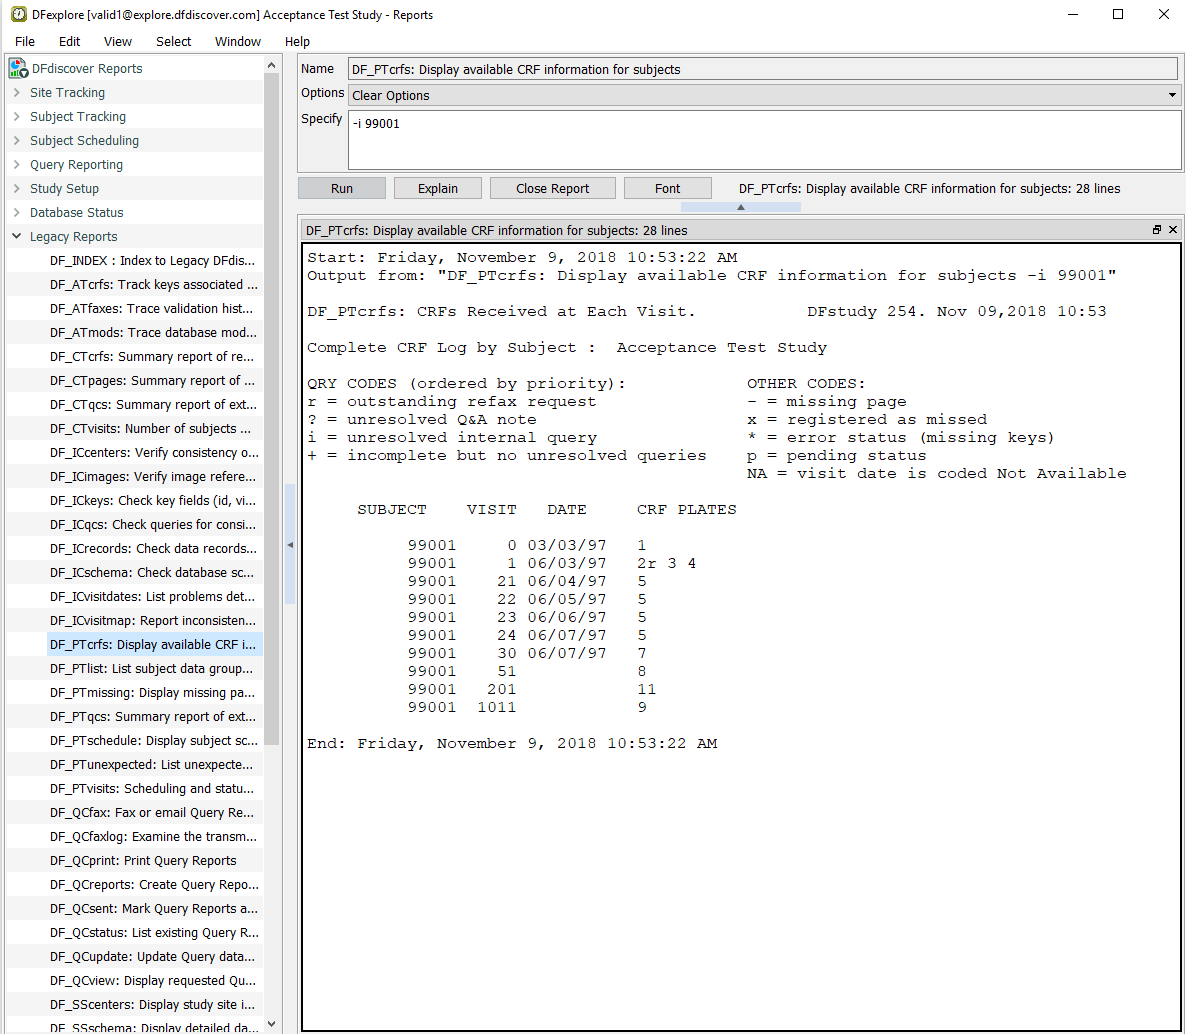This screenshot has width=1186, height=1034.
Task: Click into the Specify text field
Action: (x=764, y=140)
